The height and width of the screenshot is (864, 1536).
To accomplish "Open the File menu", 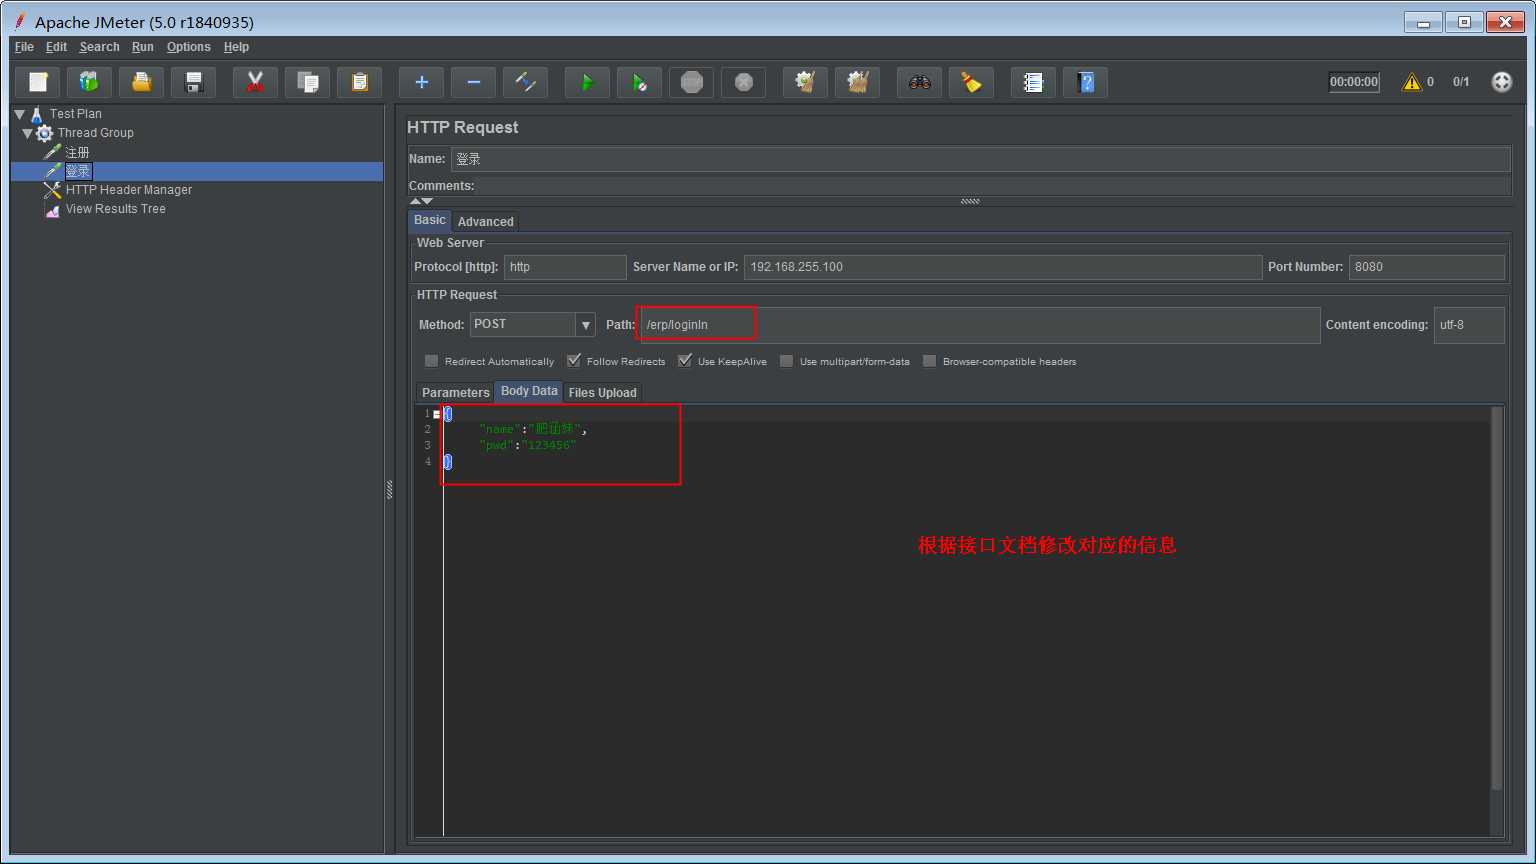I will click(24, 47).
